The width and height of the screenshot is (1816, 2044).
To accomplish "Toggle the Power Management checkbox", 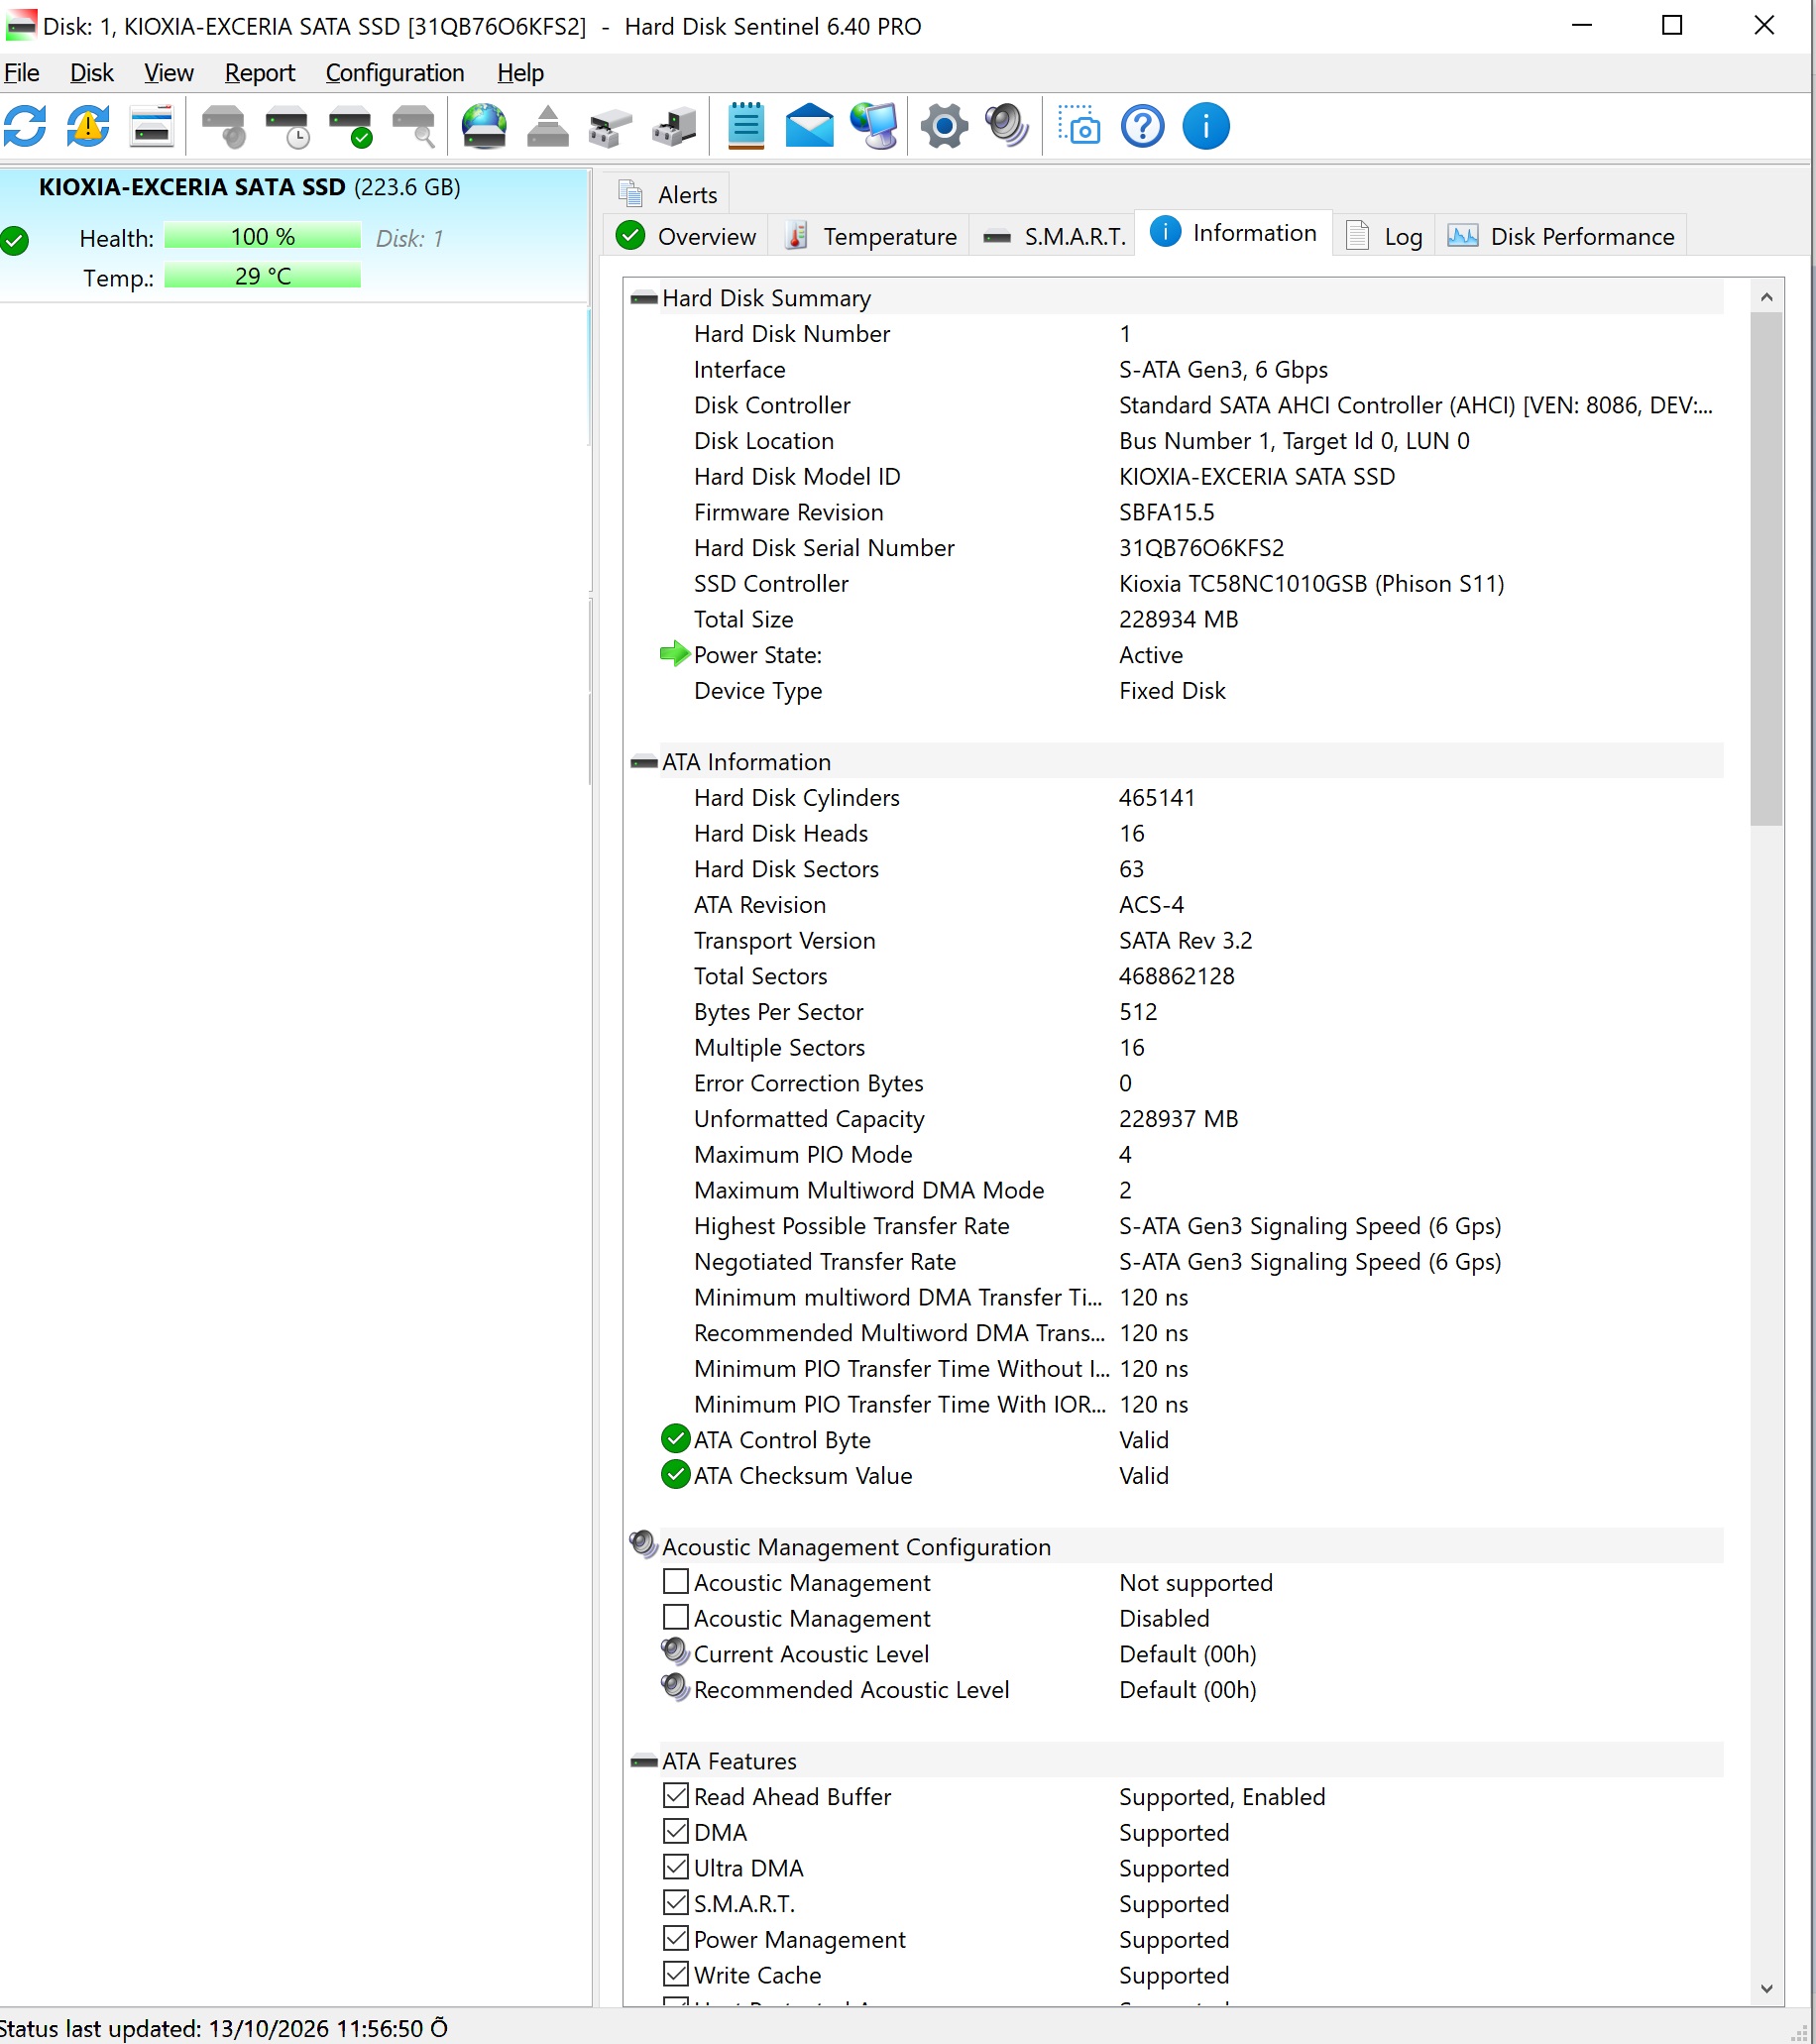I will pyautogui.click(x=676, y=1938).
